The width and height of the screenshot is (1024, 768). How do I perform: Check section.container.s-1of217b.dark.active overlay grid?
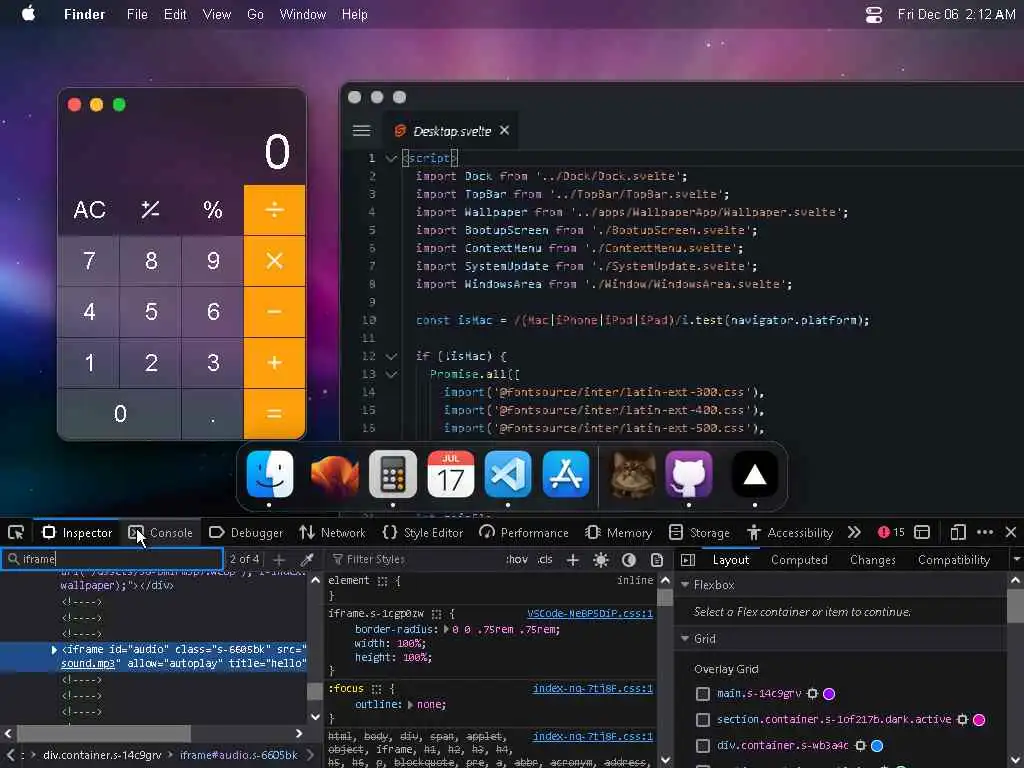coord(703,720)
